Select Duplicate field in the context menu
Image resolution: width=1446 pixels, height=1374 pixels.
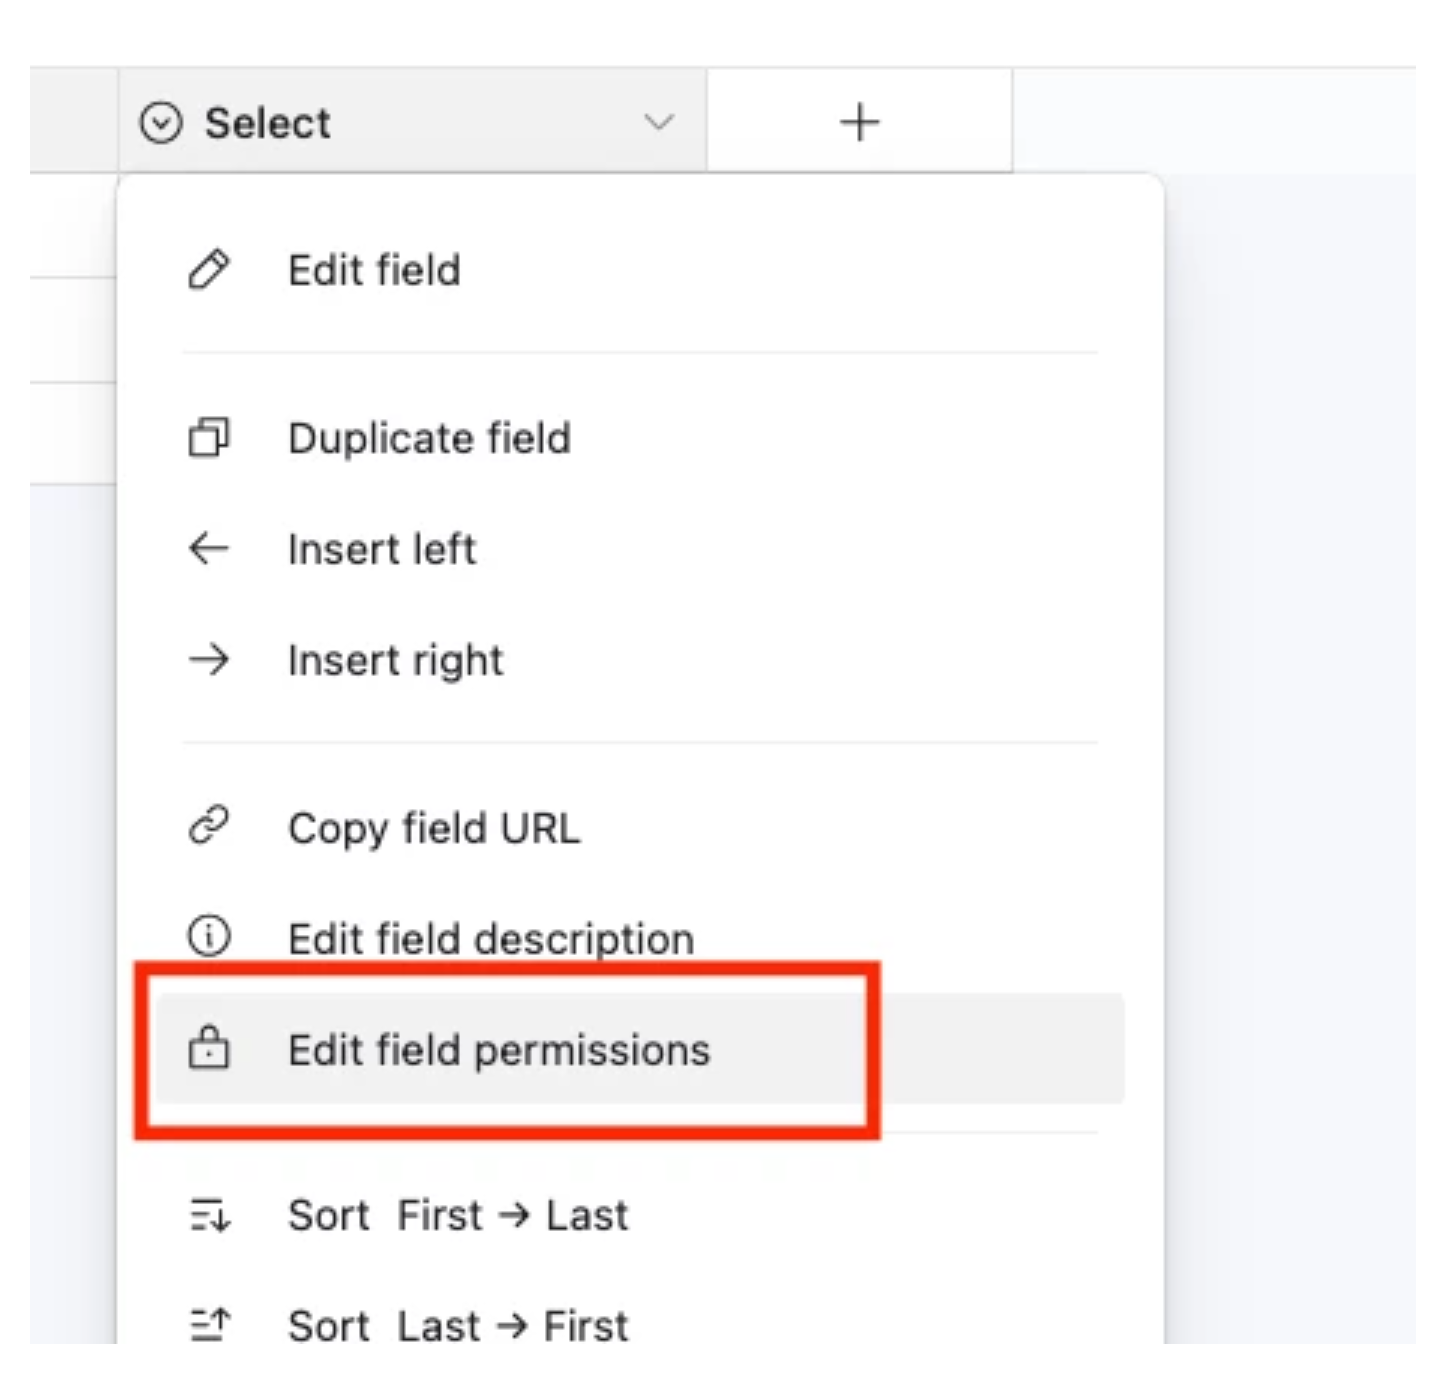click(430, 437)
